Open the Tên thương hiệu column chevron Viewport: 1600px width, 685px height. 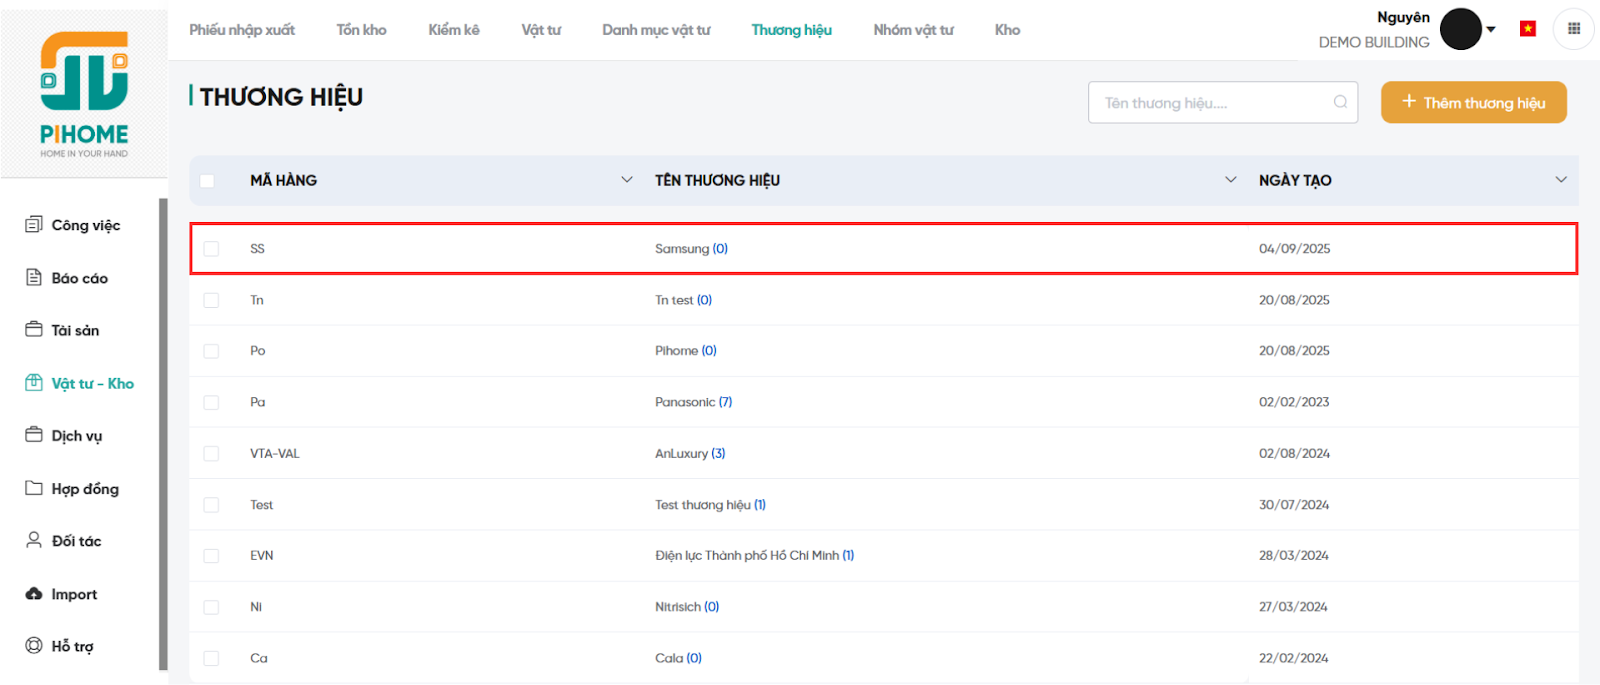(x=1230, y=180)
